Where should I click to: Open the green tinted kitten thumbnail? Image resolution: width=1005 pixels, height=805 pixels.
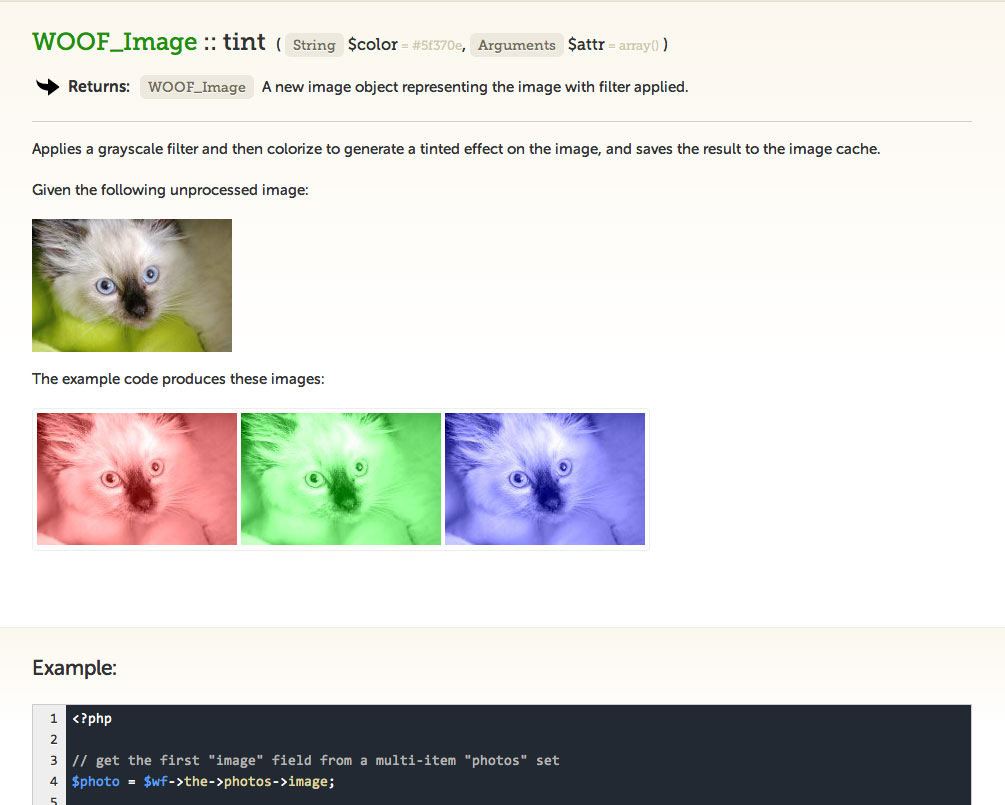pos(341,479)
